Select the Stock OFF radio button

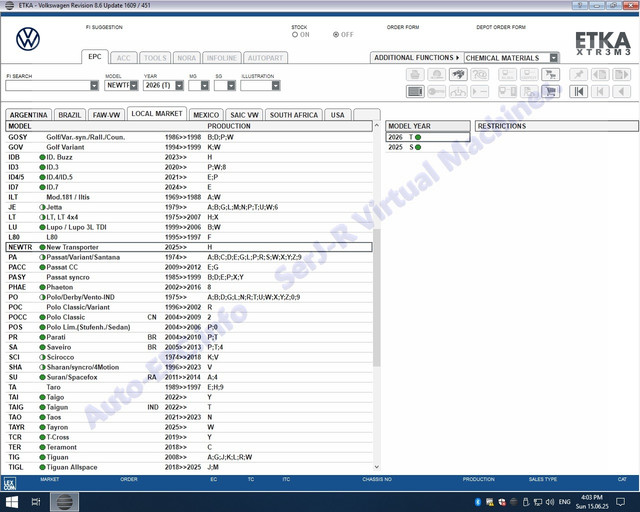[x=336, y=35]
